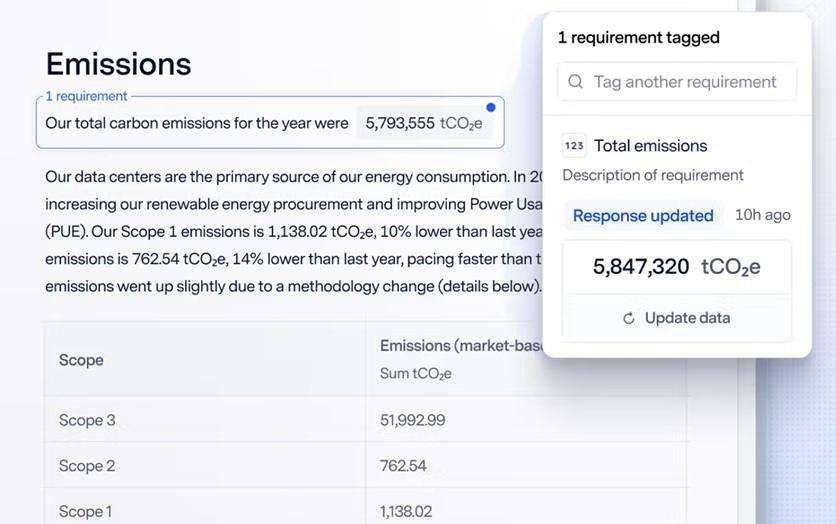Click the refresh icon next to Update data
Viewport: 836px width, 524px height.
pyautogui.click(x=628, y=318)
